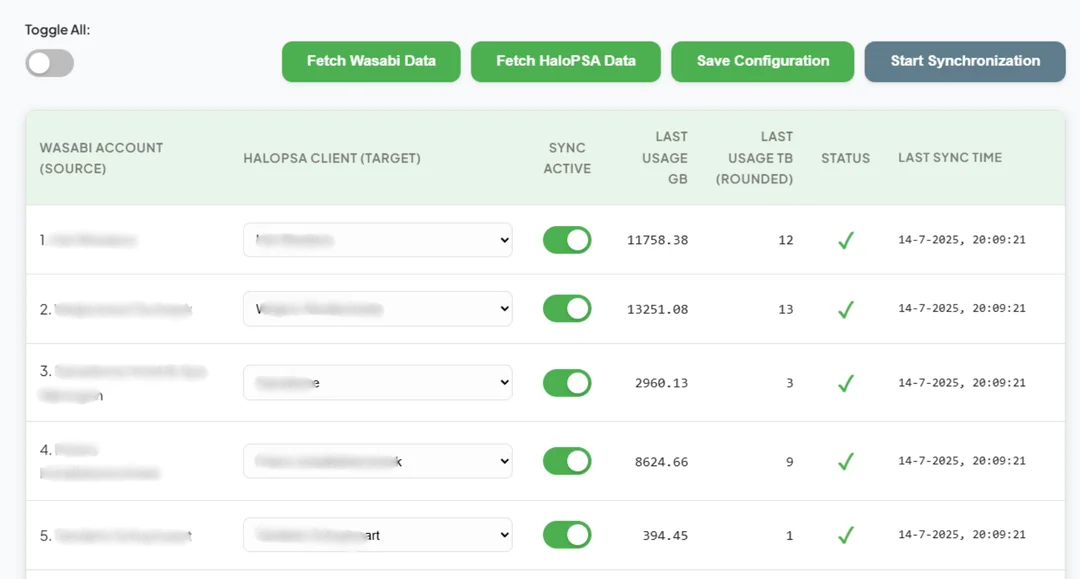The height and width of the screenshot is (579, 1080).
Task: Save the current configuration
Action: point(762,61)
